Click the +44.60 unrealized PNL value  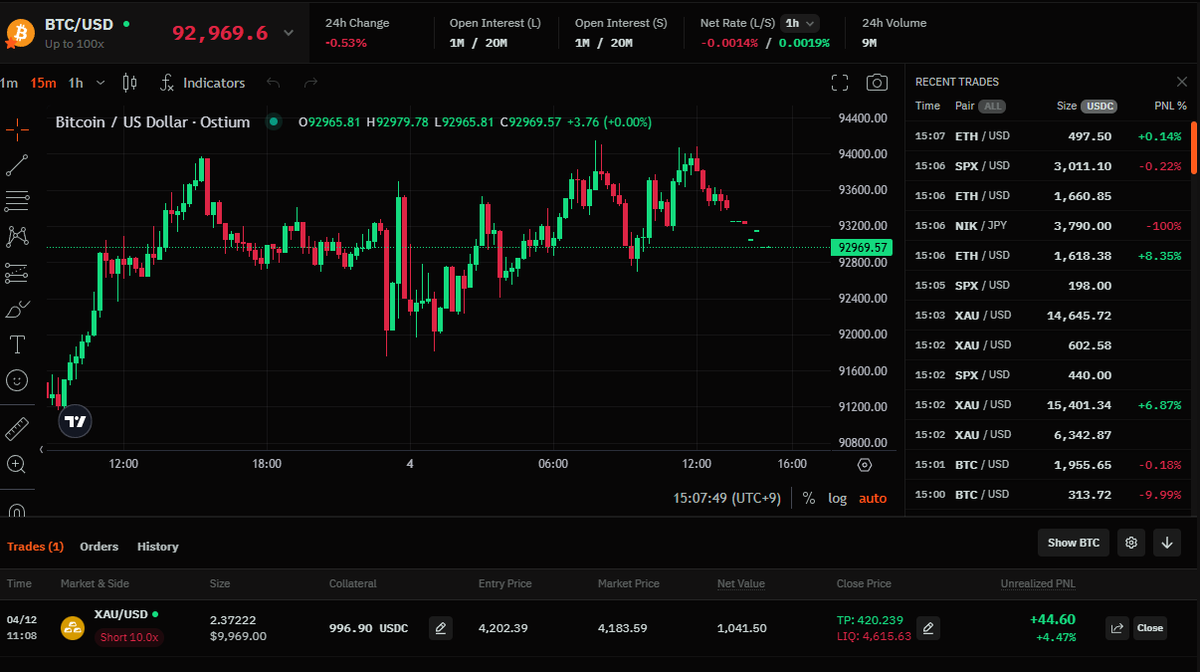coord(1053,619)
